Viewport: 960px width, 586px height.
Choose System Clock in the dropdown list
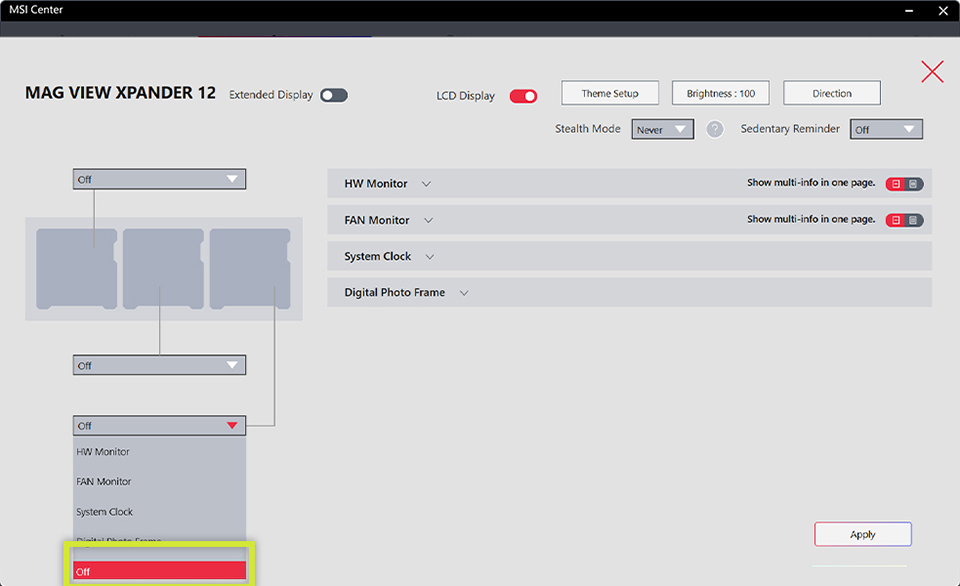click(x=159, y=511)
